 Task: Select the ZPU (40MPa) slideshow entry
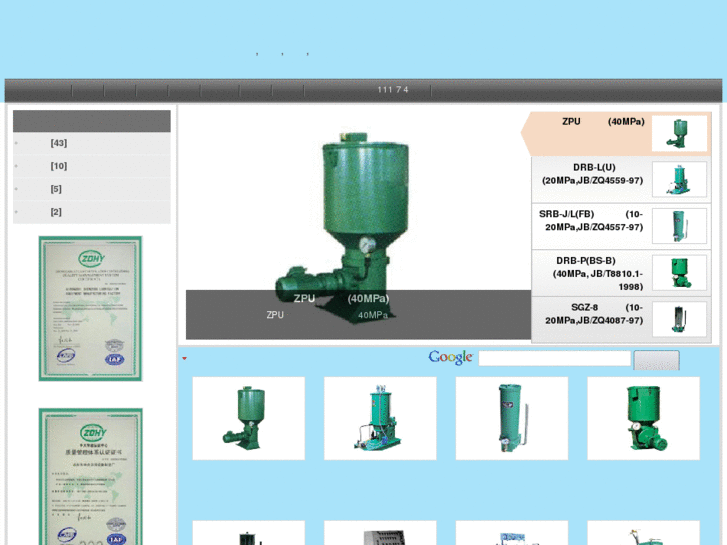click(616, 134)
